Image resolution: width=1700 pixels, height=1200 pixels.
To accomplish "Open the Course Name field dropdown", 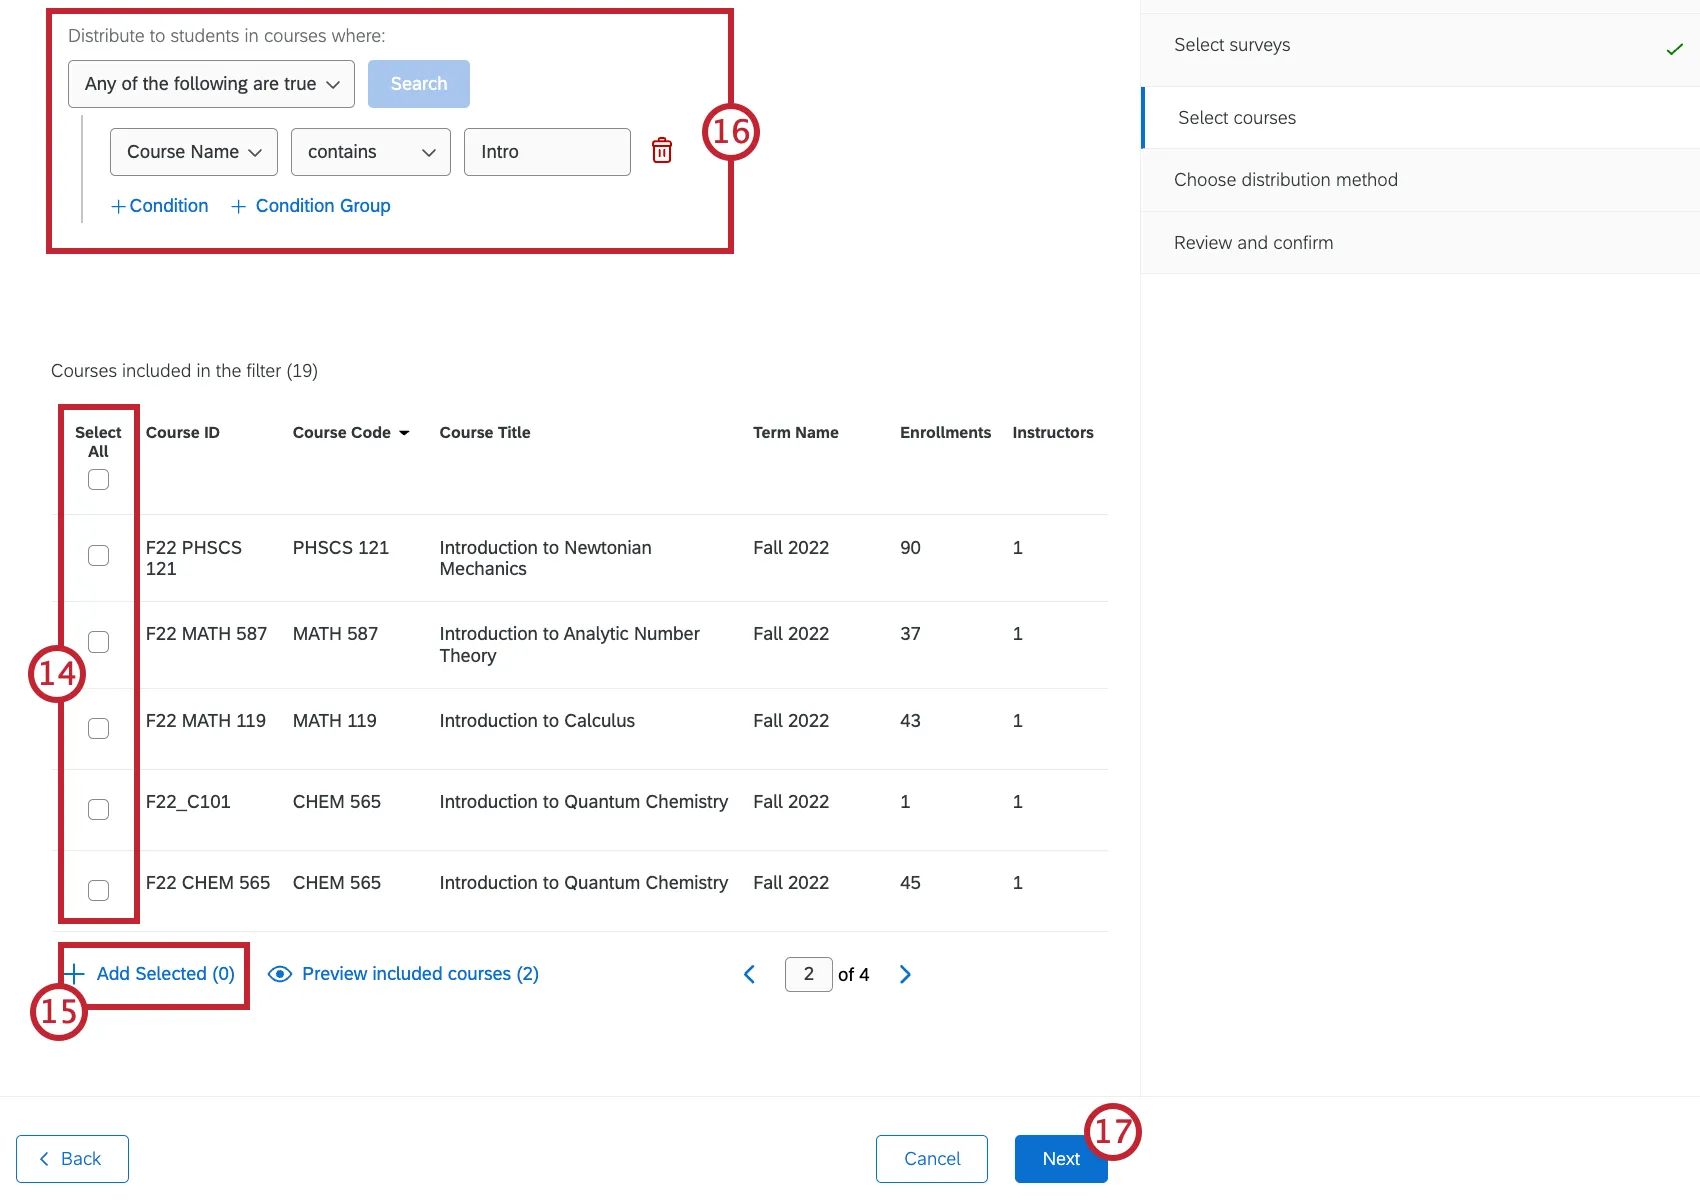I will [193, 151].
